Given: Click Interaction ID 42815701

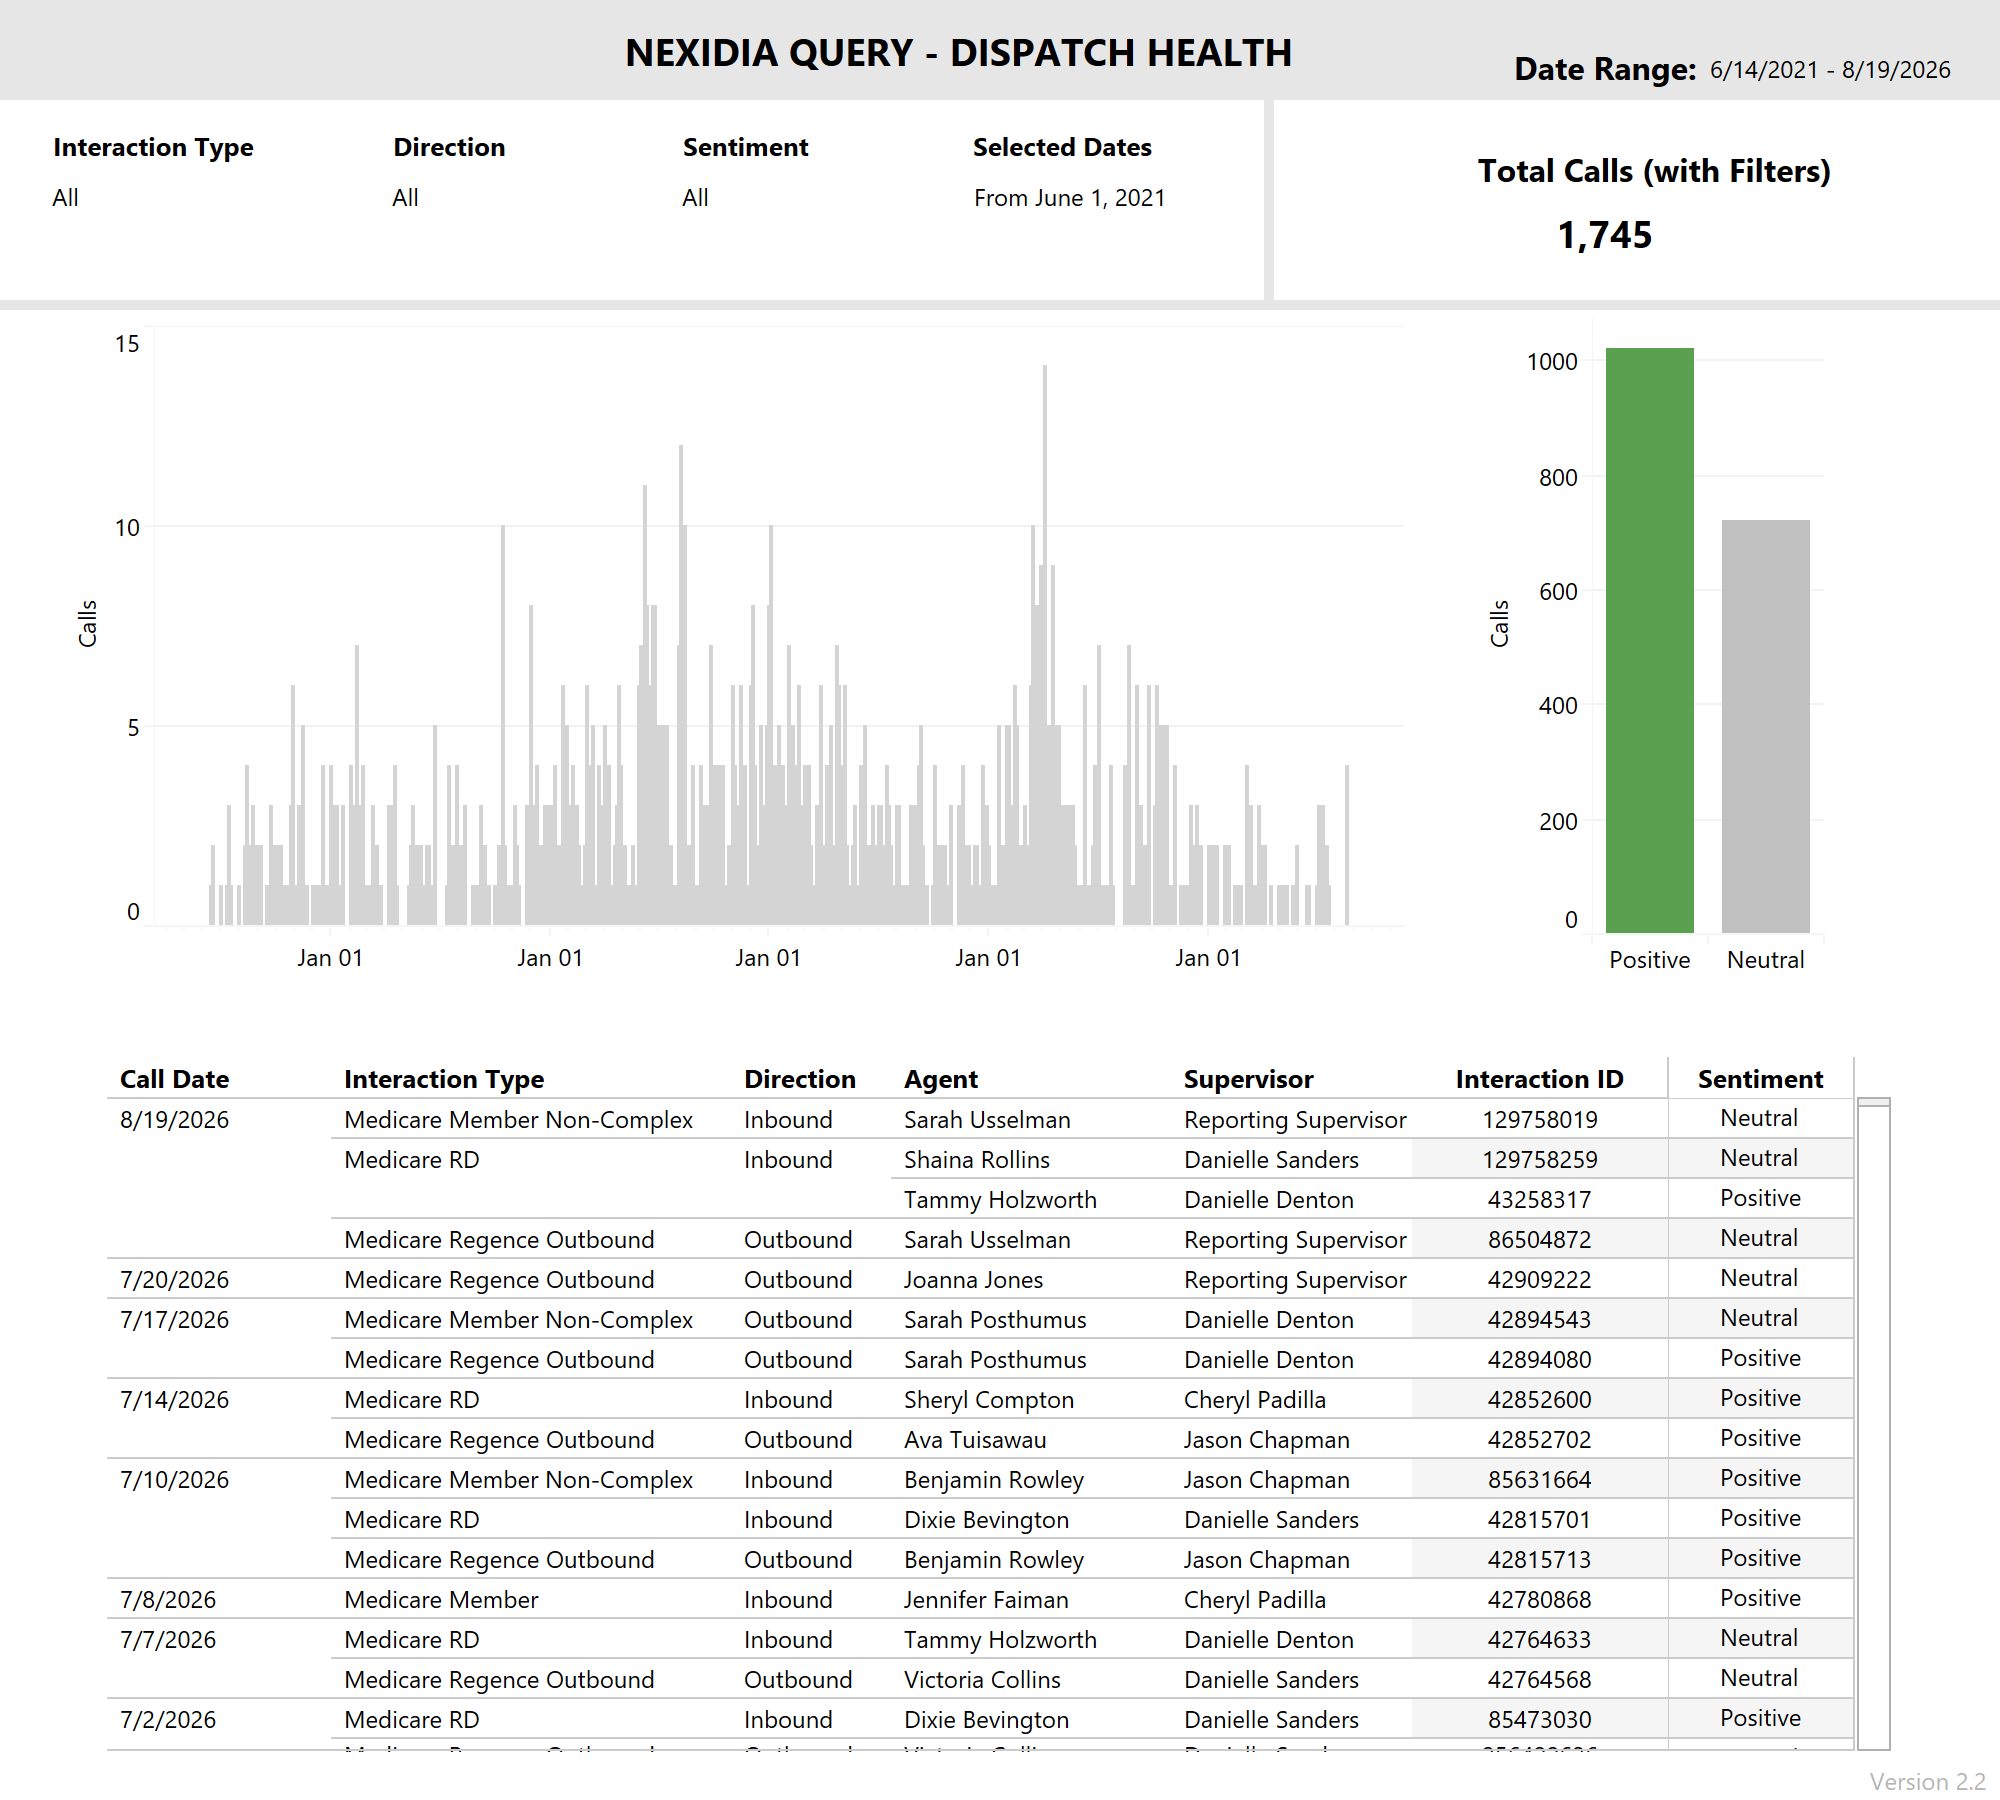Looking at the screenshot, I should pyautogui.click(x=1539, y=1519).
